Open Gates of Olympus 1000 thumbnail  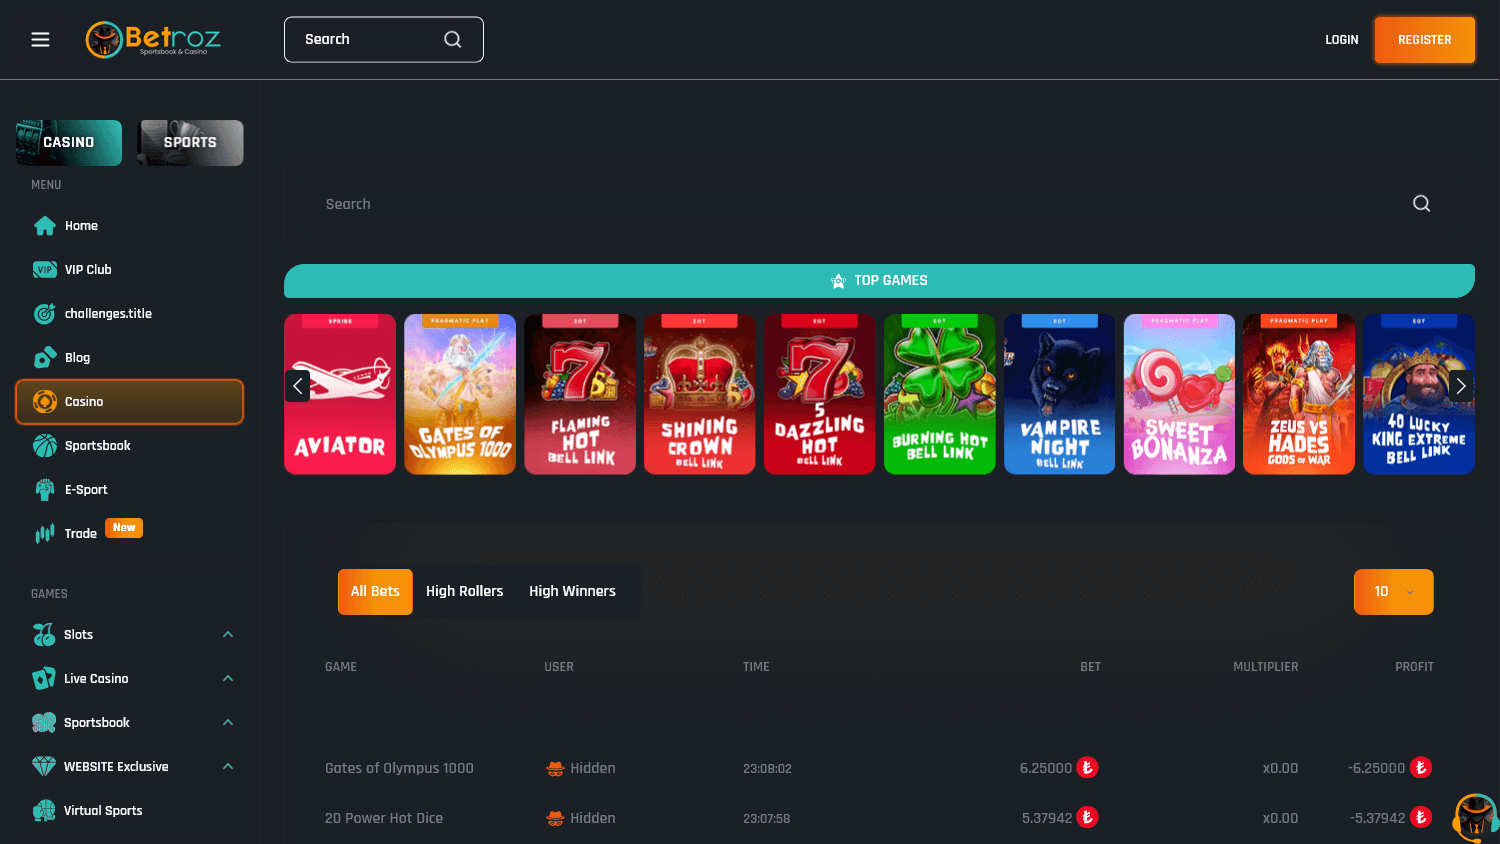pos(460,394)
